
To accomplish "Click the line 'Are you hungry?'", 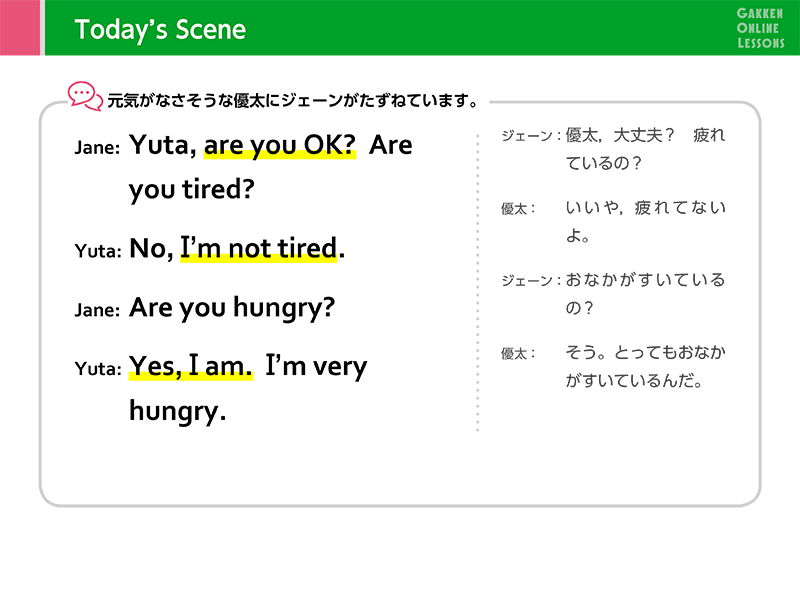I will [232, 308].
